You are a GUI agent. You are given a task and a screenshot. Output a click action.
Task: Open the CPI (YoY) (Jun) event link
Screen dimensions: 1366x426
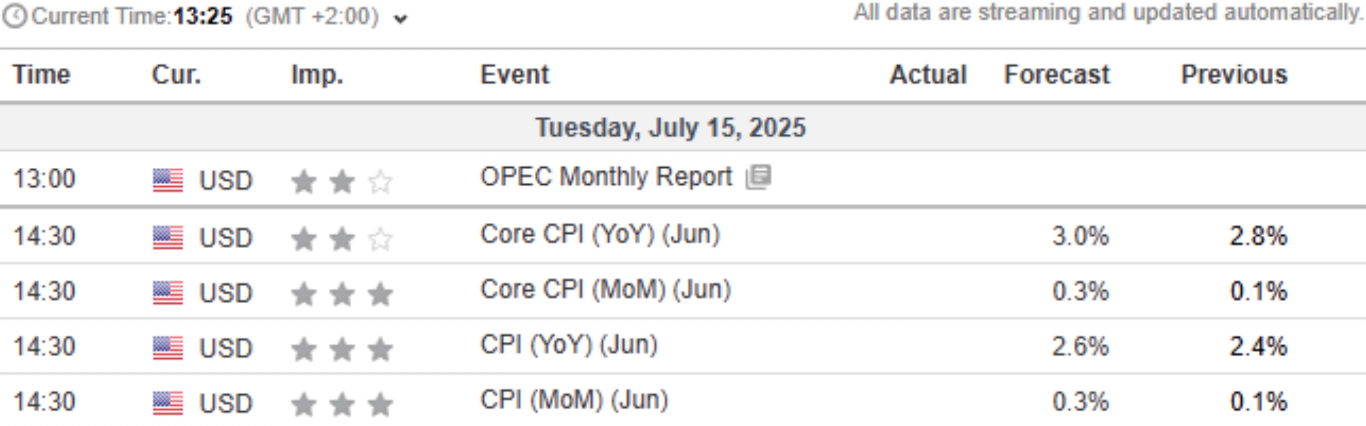[569, 346]
